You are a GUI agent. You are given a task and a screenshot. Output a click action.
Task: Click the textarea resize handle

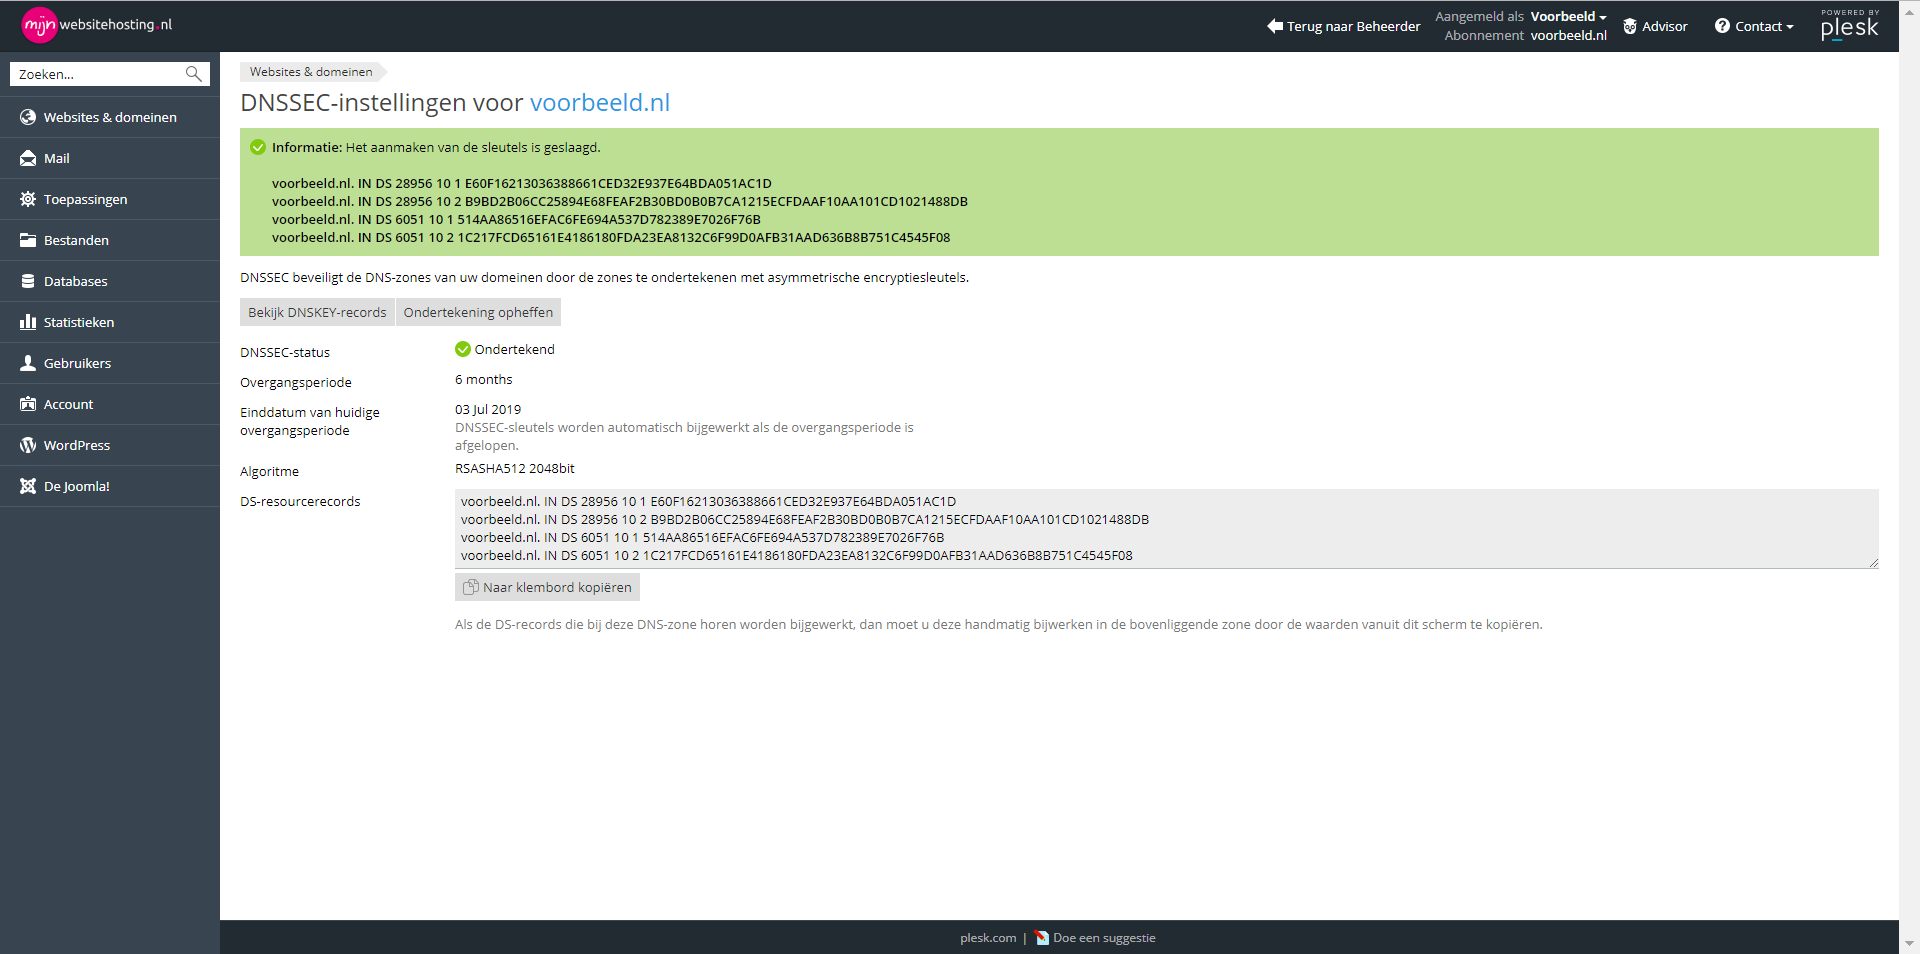pyautogui.click(x=1873, y=563)
